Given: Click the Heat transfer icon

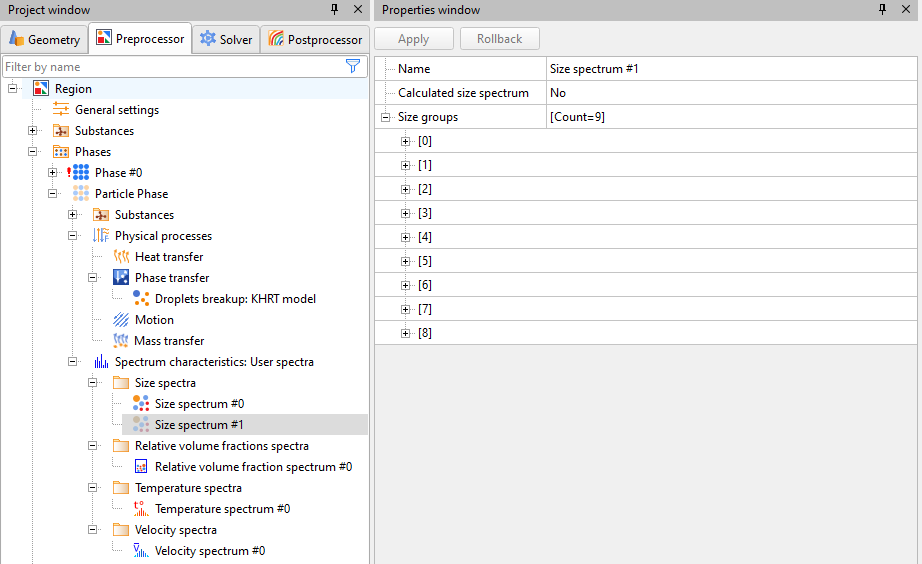Looking at the screenshot, I should [121, 257].
